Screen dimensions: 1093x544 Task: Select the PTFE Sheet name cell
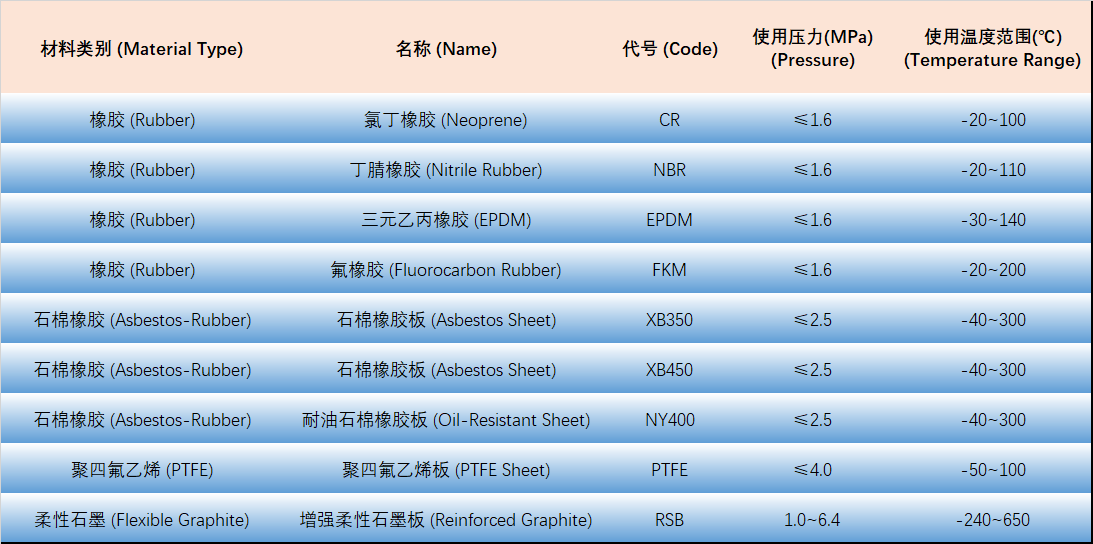pyautogui.click(x=446, y=470)
